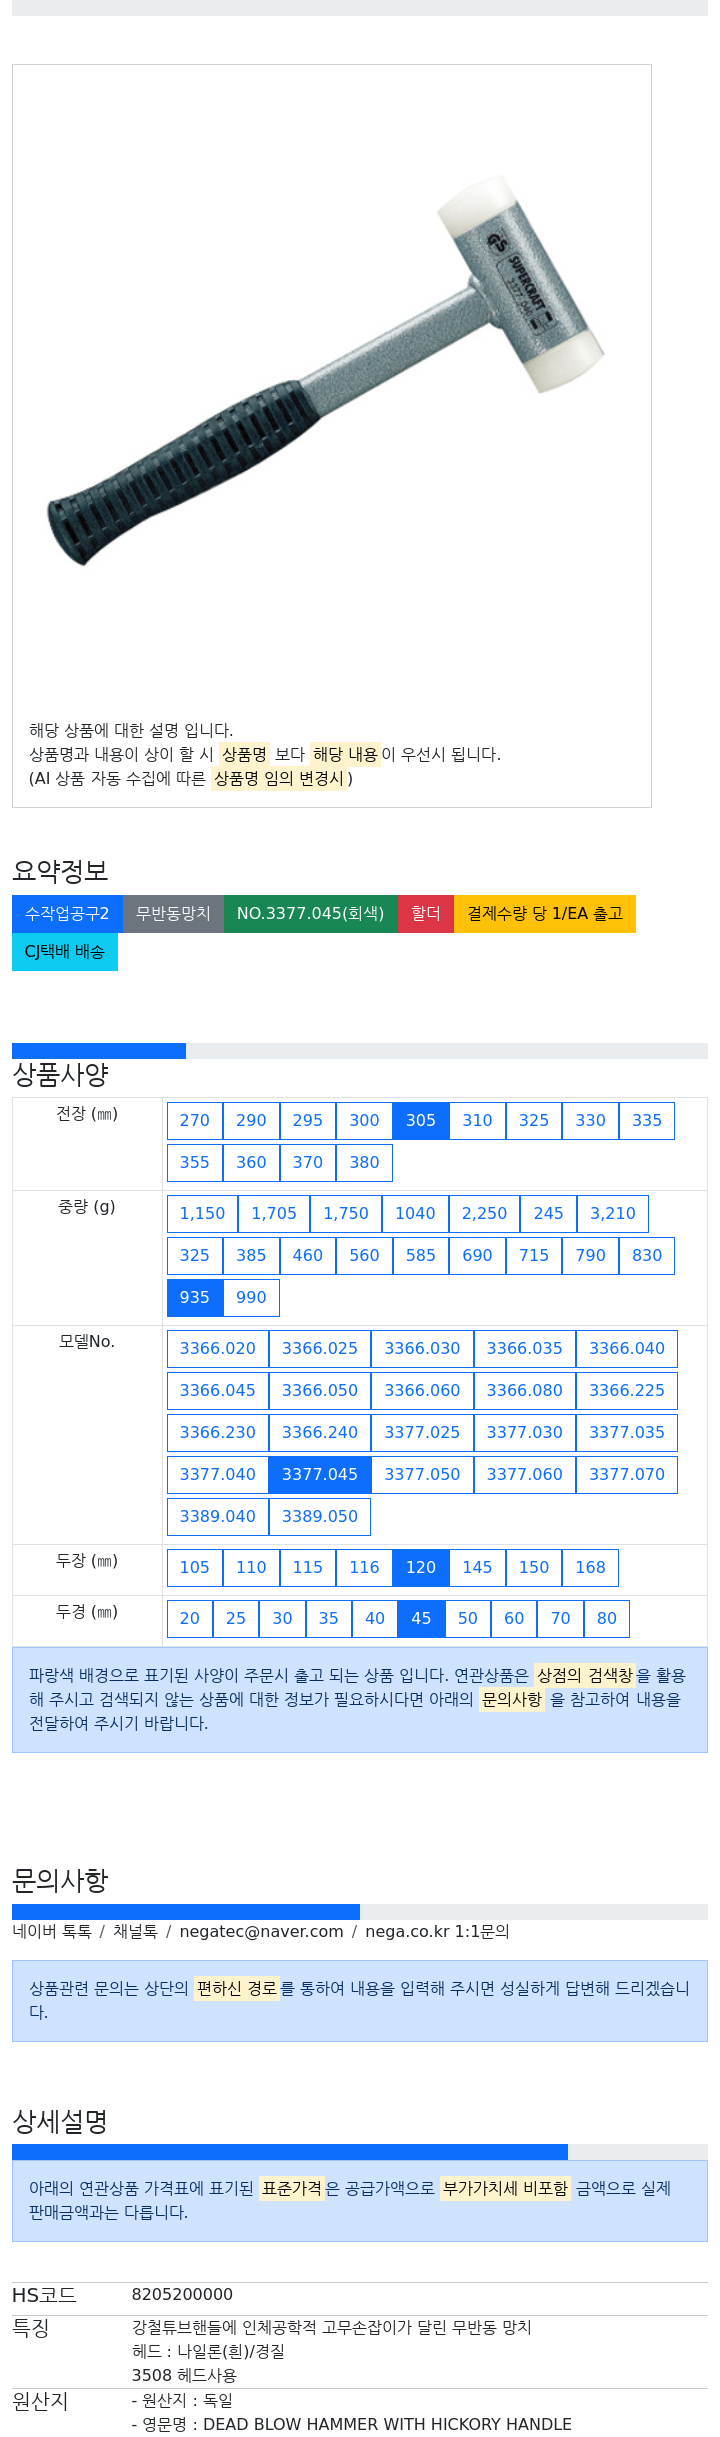Open the nega.co.kr 1:1문의 link
This screenshot has width=720, height=2437.
[437, 1932]
